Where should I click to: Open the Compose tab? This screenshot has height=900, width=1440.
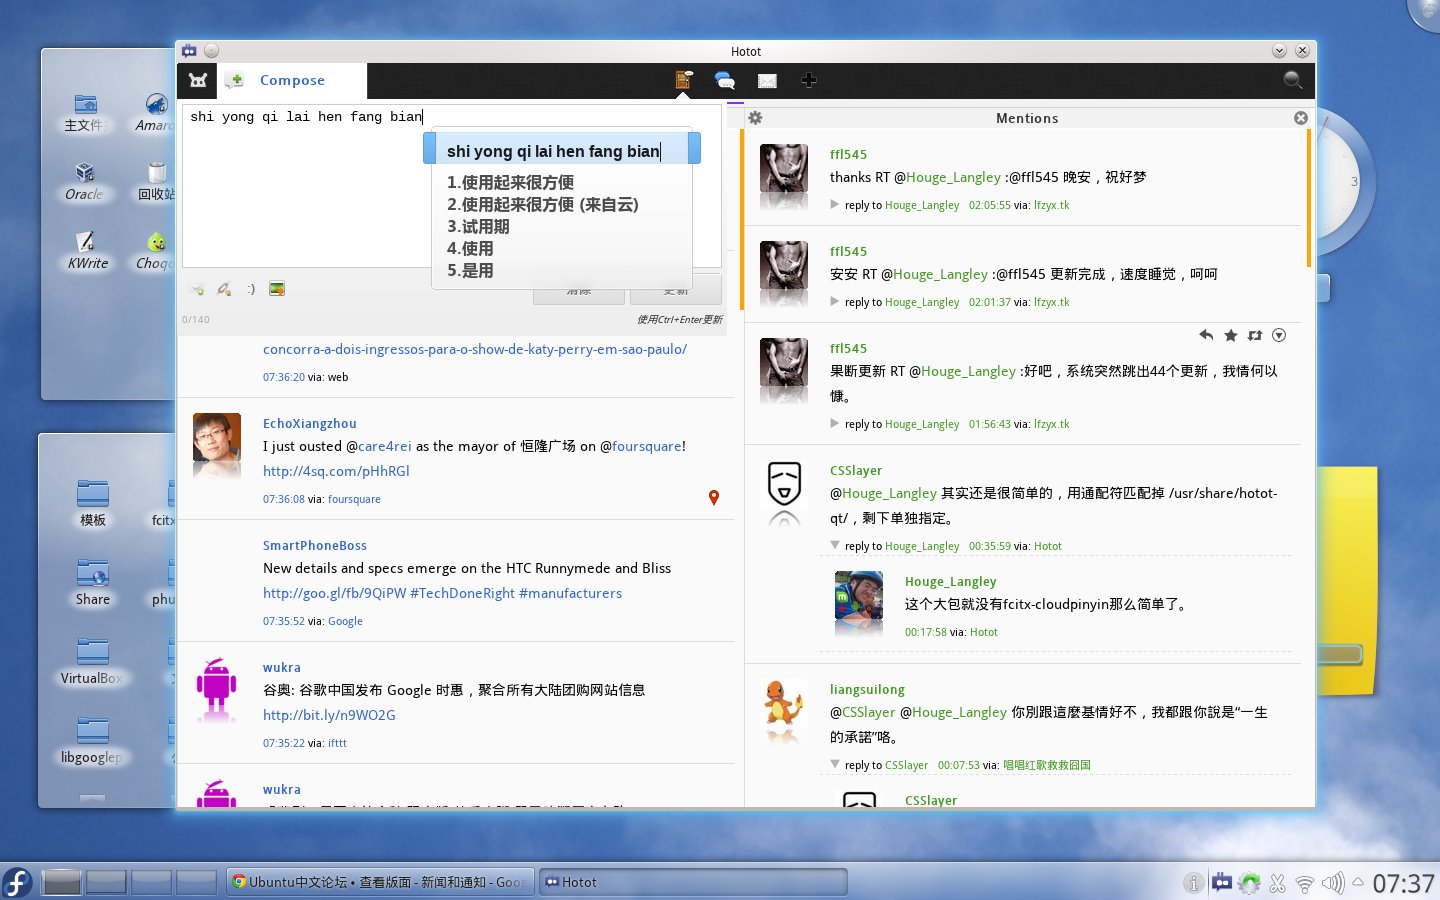pos(292,80)
